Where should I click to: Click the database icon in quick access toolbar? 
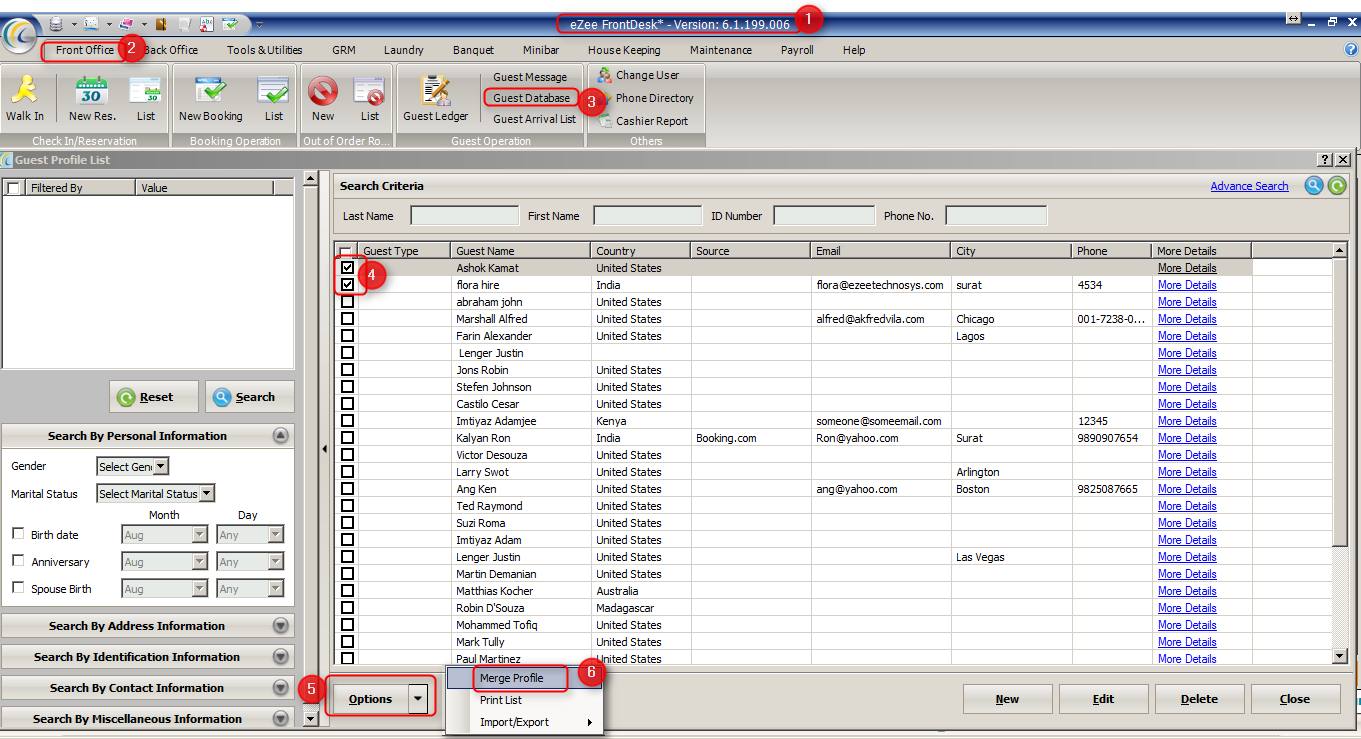coord(55,23)
